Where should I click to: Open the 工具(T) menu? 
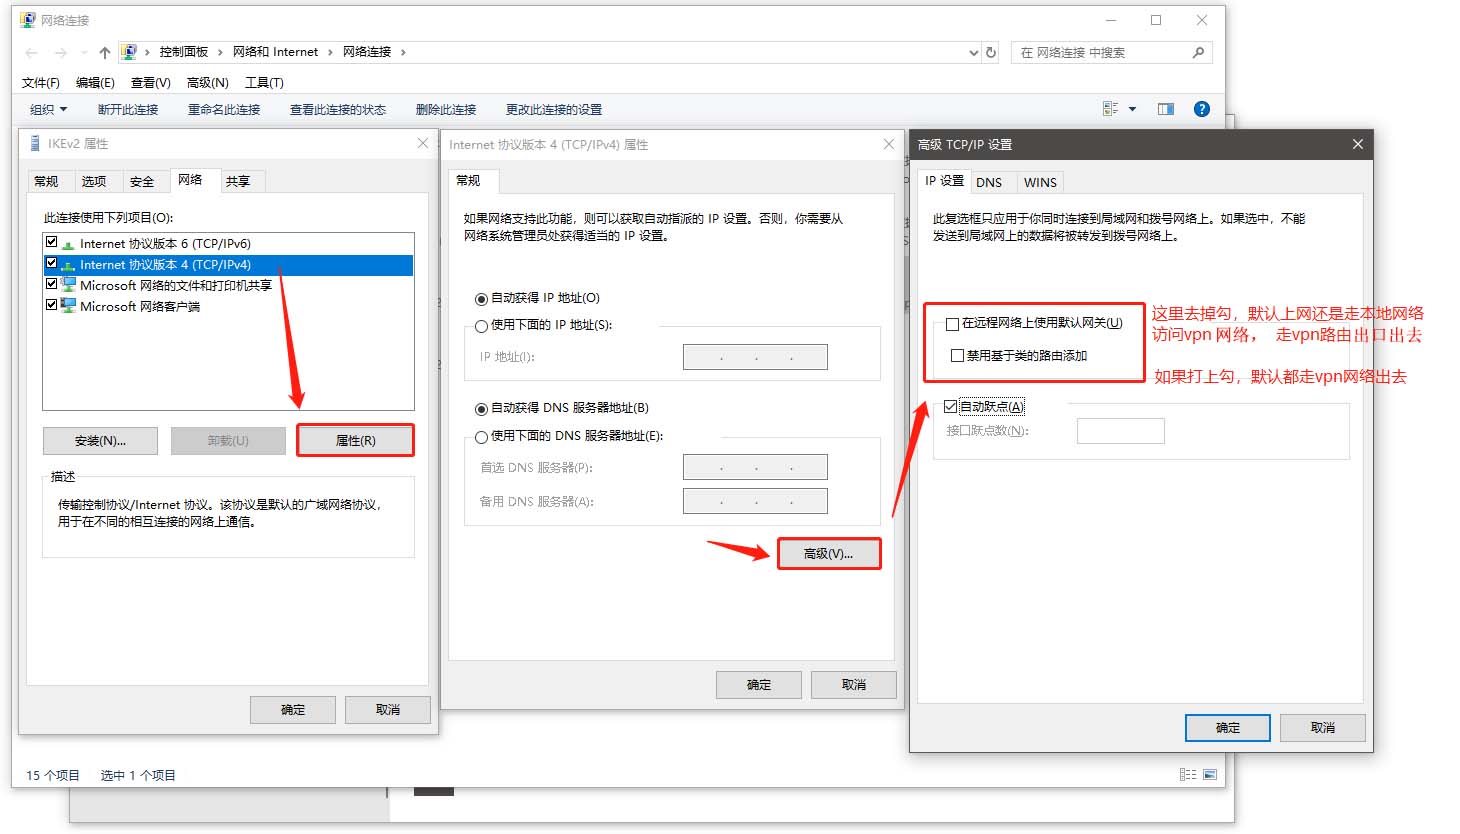pos(264,83)
